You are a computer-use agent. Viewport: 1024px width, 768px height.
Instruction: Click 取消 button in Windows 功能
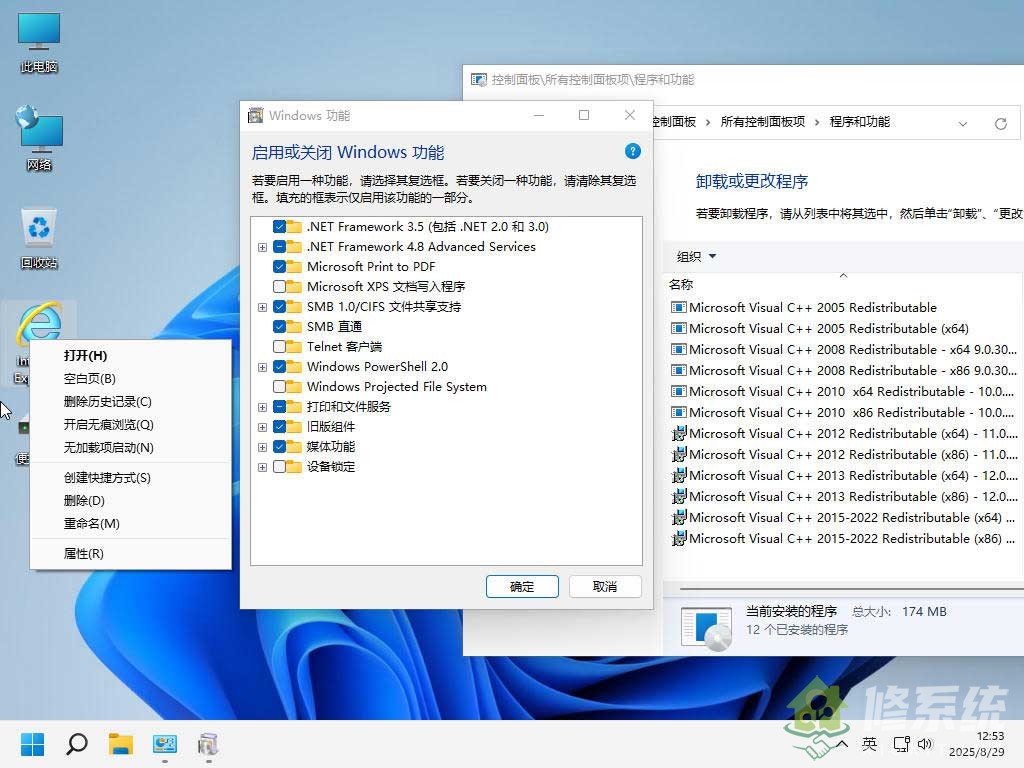(605, 586)
